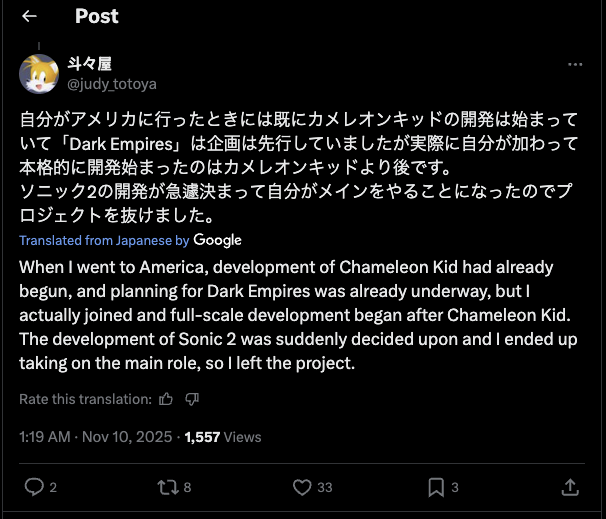Open the post timestamp link

[x=95, y=436]
